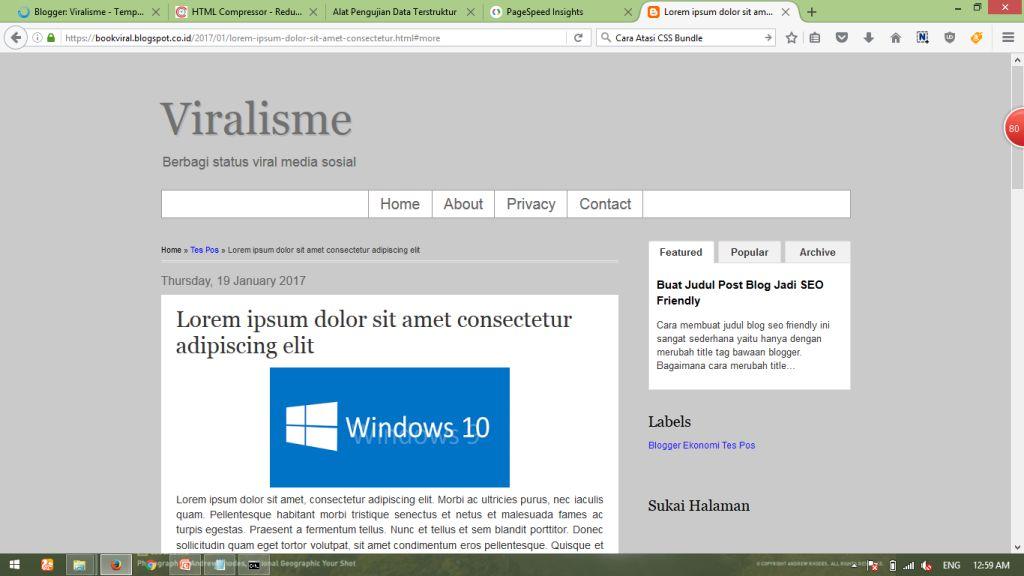Click the scrollbar down arrow
Image resolution: width=1024 pixels, height=576 pixels.
pyautogui.click(x=1017, y=547)
